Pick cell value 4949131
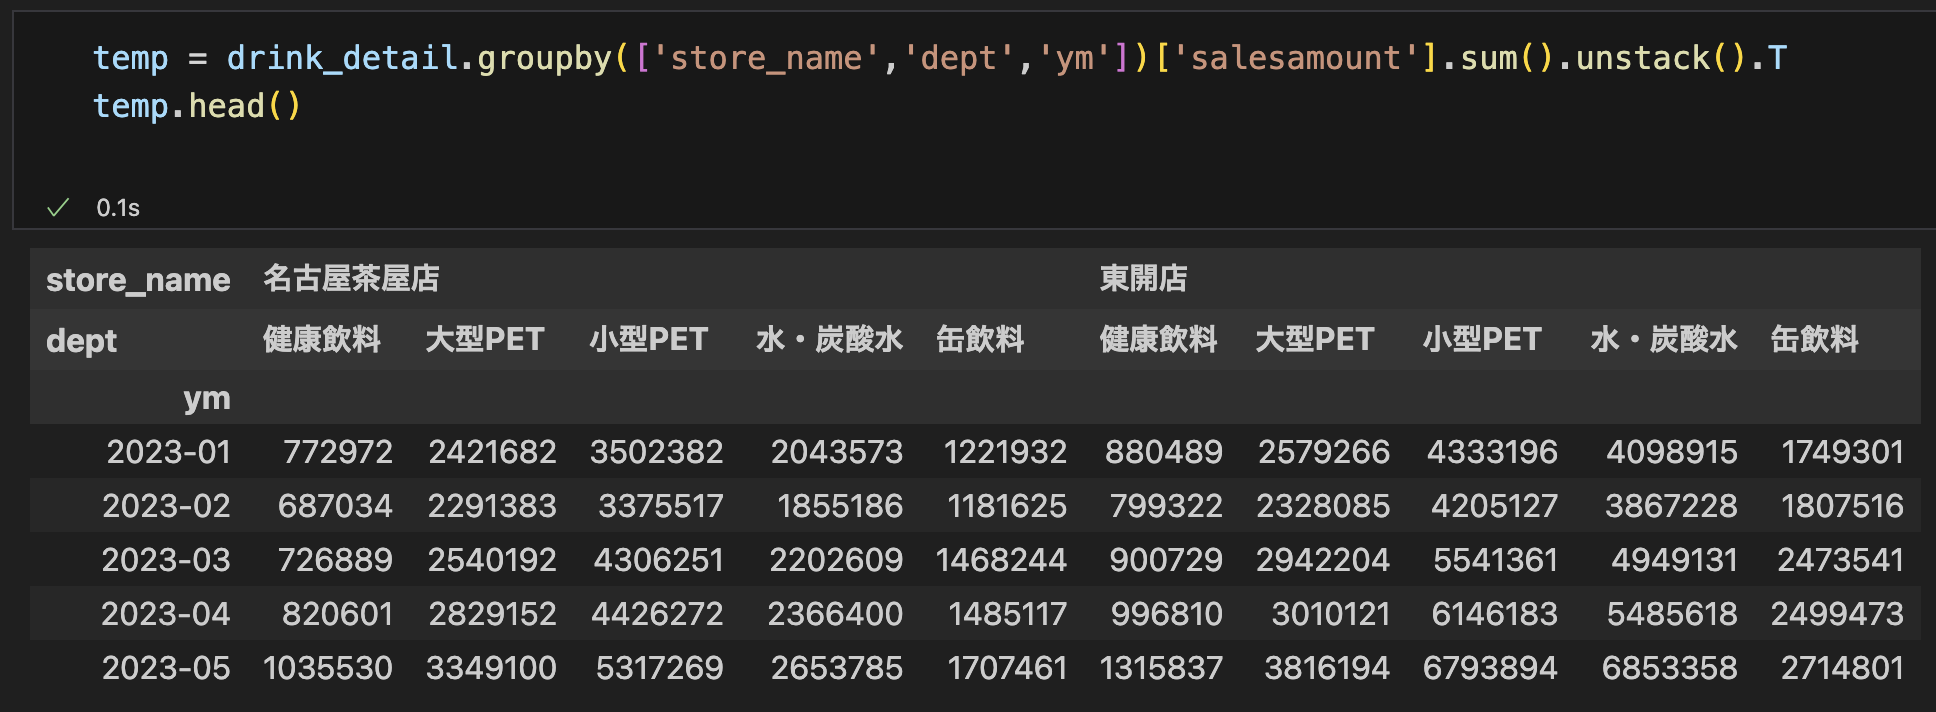Image resolution: width=1936 pixels, height=712 pixels. point(1674,560)
